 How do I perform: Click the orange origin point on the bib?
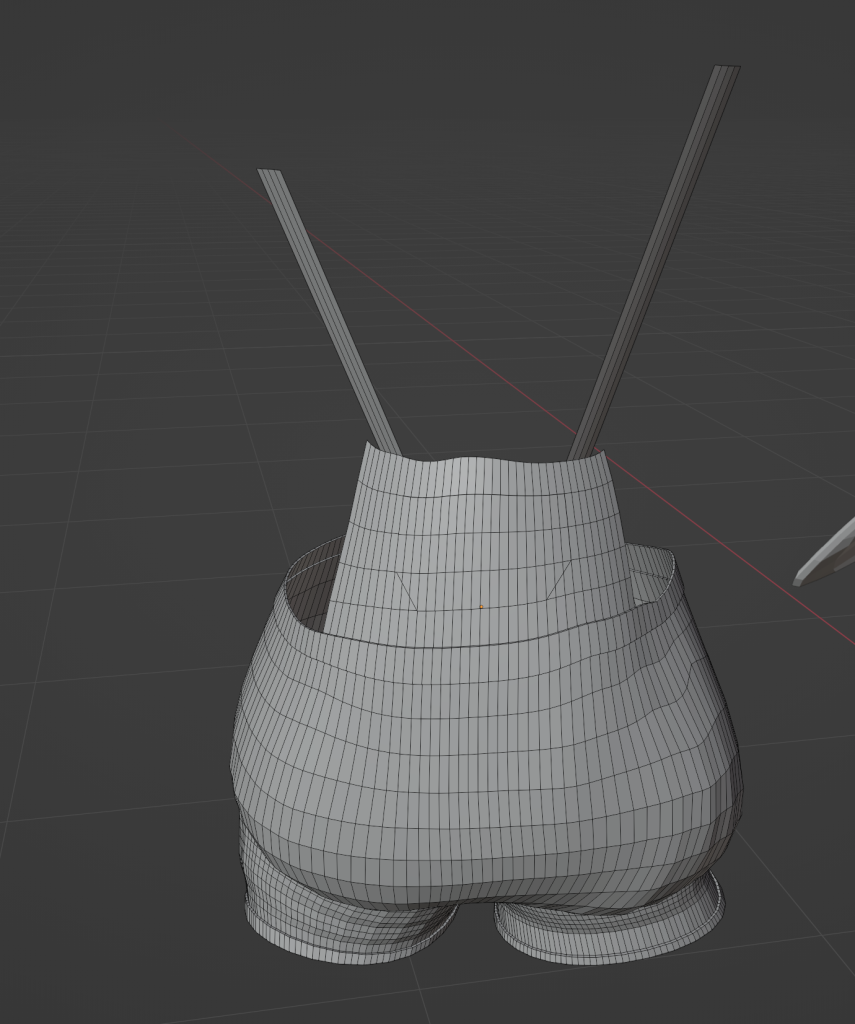[x=481, y=606]
